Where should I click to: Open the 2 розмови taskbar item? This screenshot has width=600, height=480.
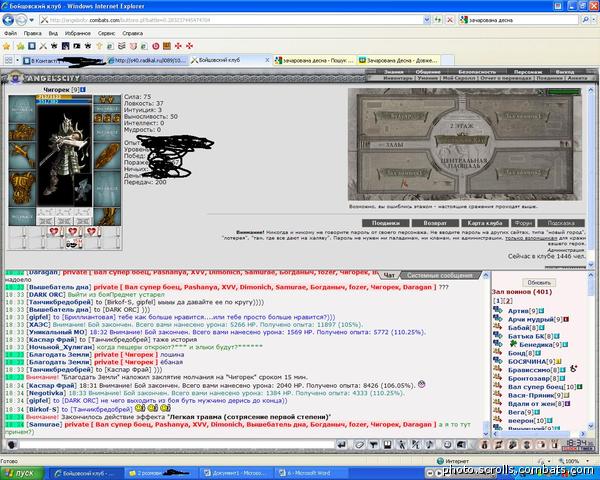(161, 473)
